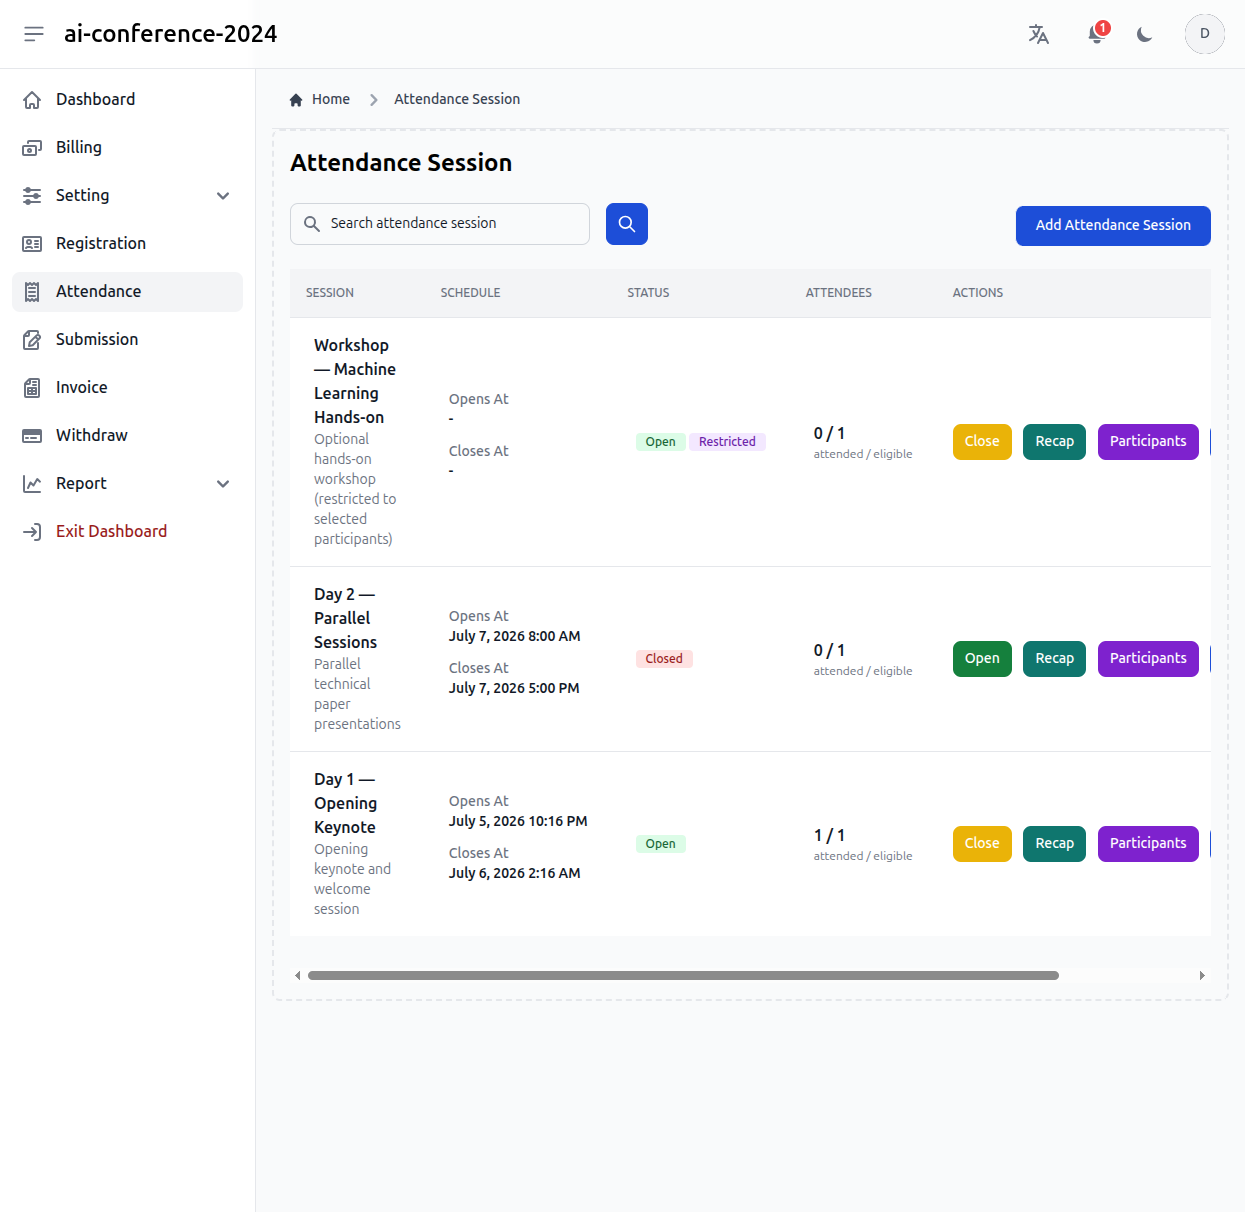Close the Machine Learning Workshop session
This screenshot has width=1245, height=1212.
tap(982, 442)
